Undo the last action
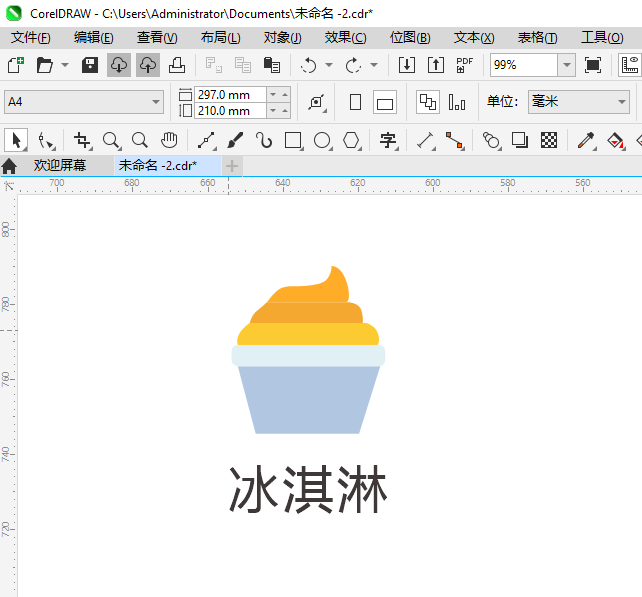The image size is (642, 597). click(x=309, y=65)
